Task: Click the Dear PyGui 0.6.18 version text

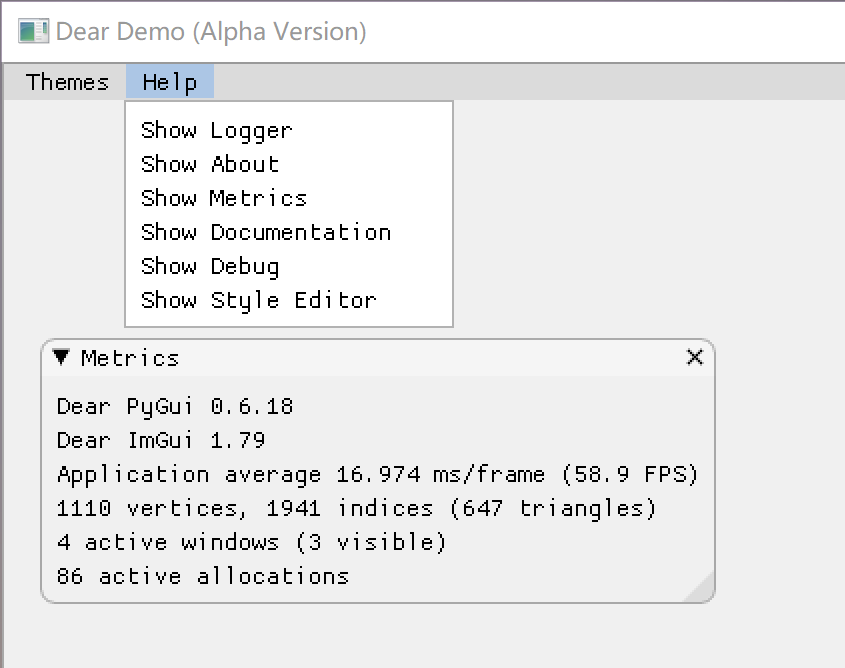Action: (x=175, y=406)
